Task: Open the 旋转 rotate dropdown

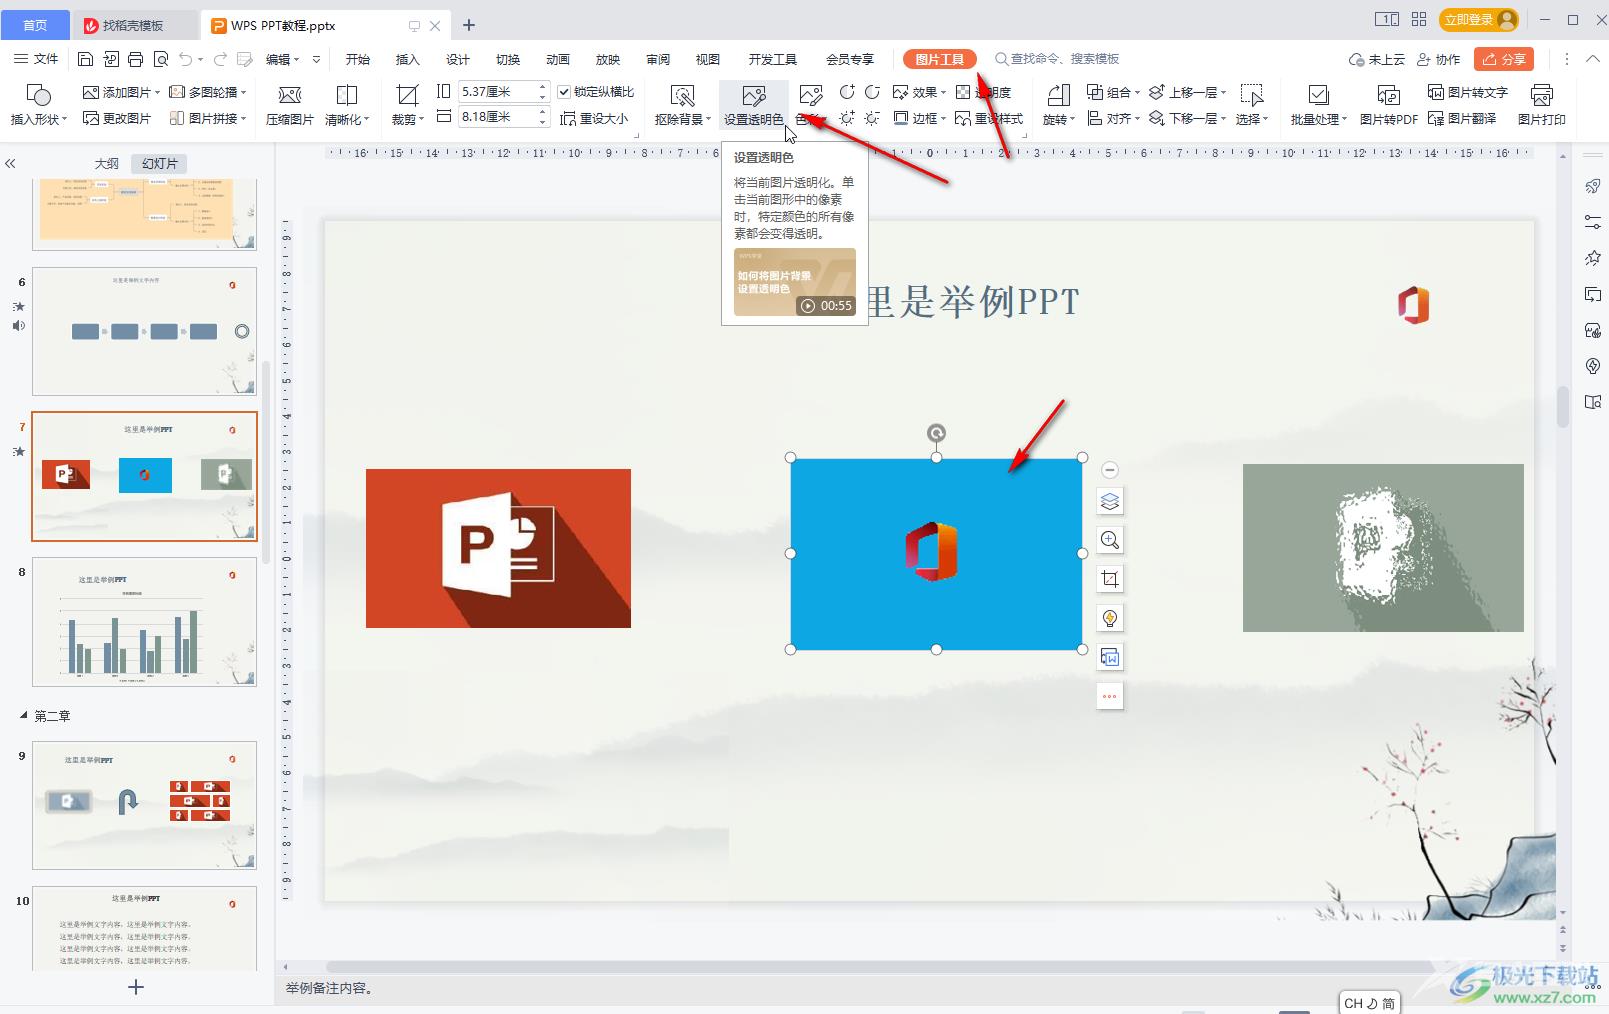Action: point(1058,105)
